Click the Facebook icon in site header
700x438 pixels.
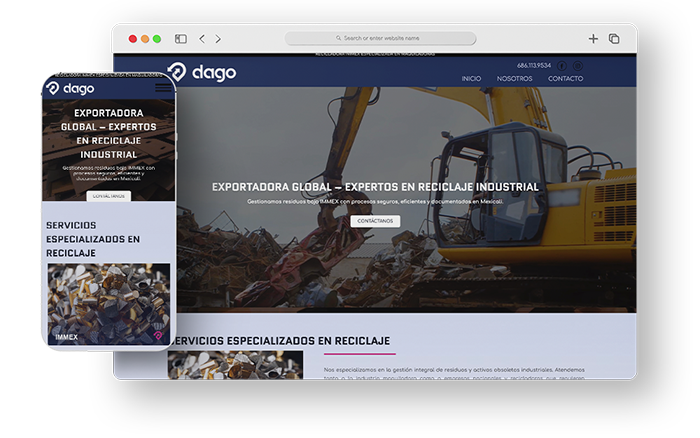(x=562, y=66)
